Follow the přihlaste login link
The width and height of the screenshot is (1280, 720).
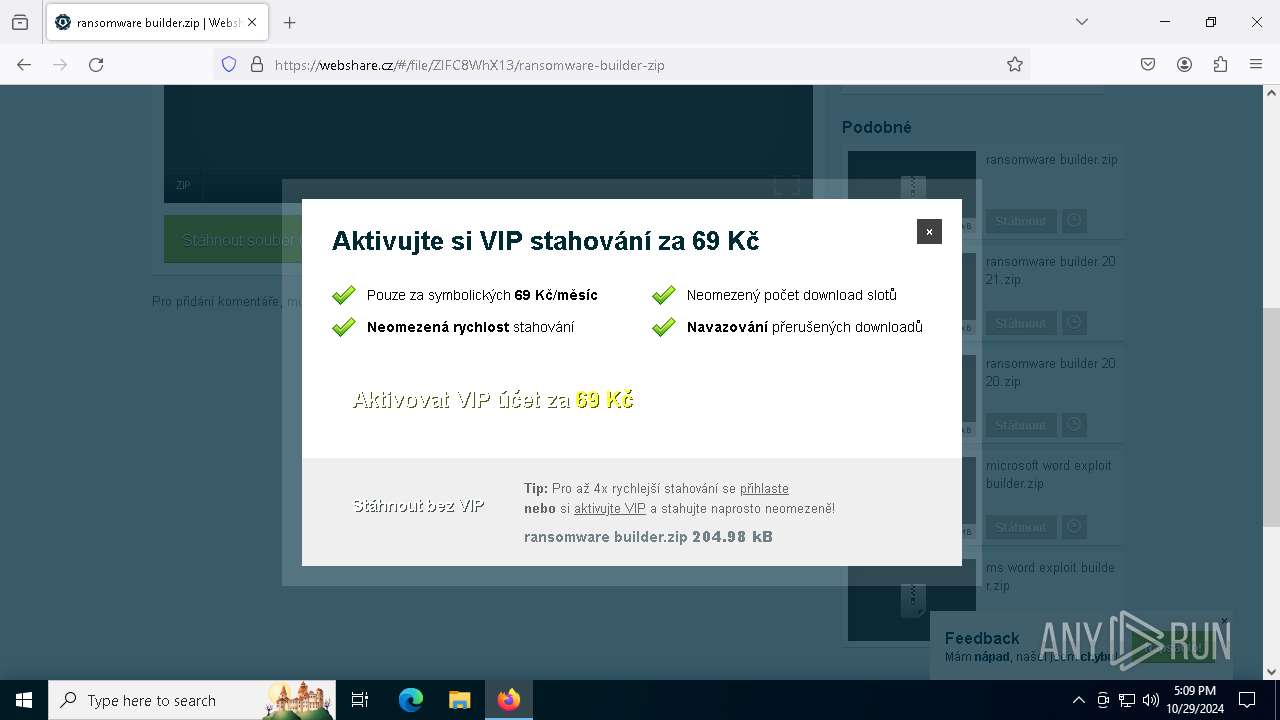(x=764, y=489)
